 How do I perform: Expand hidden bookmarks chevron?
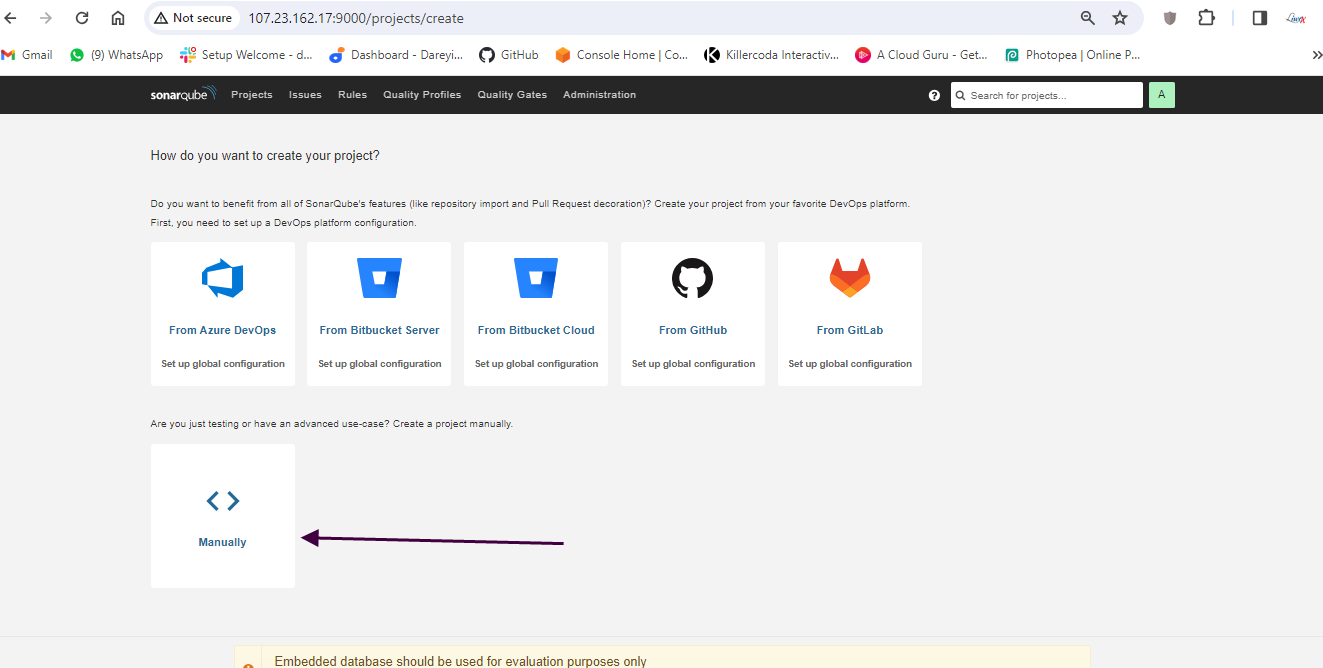1316,55
